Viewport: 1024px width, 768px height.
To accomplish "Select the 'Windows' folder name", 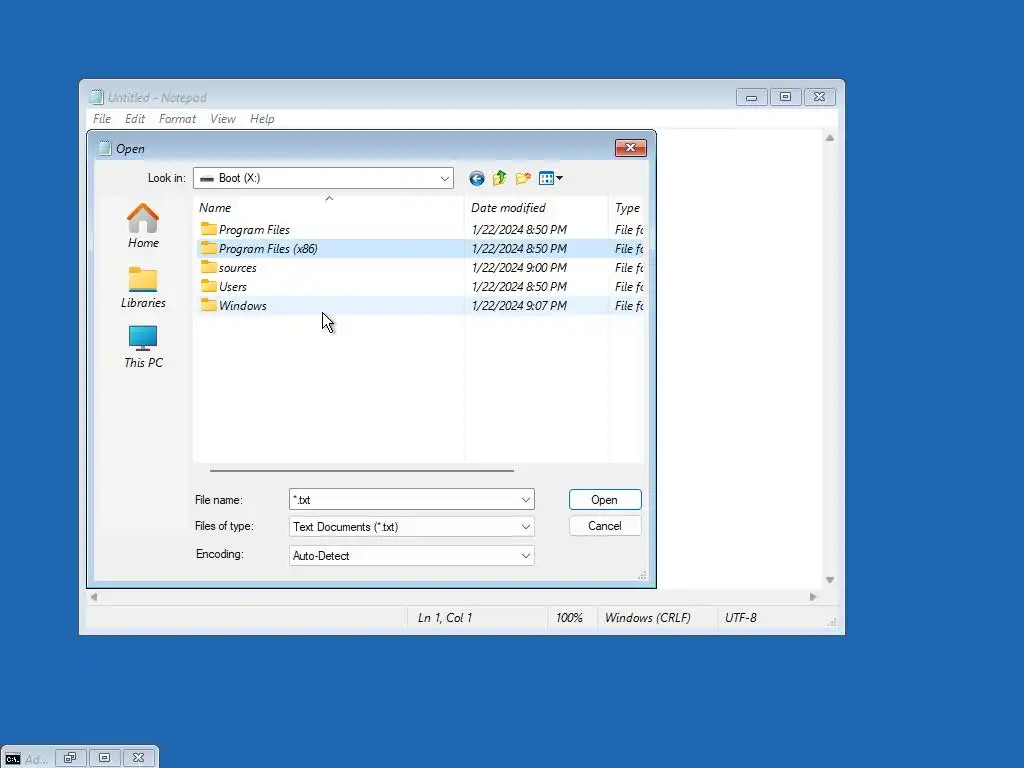I will 242,306.
